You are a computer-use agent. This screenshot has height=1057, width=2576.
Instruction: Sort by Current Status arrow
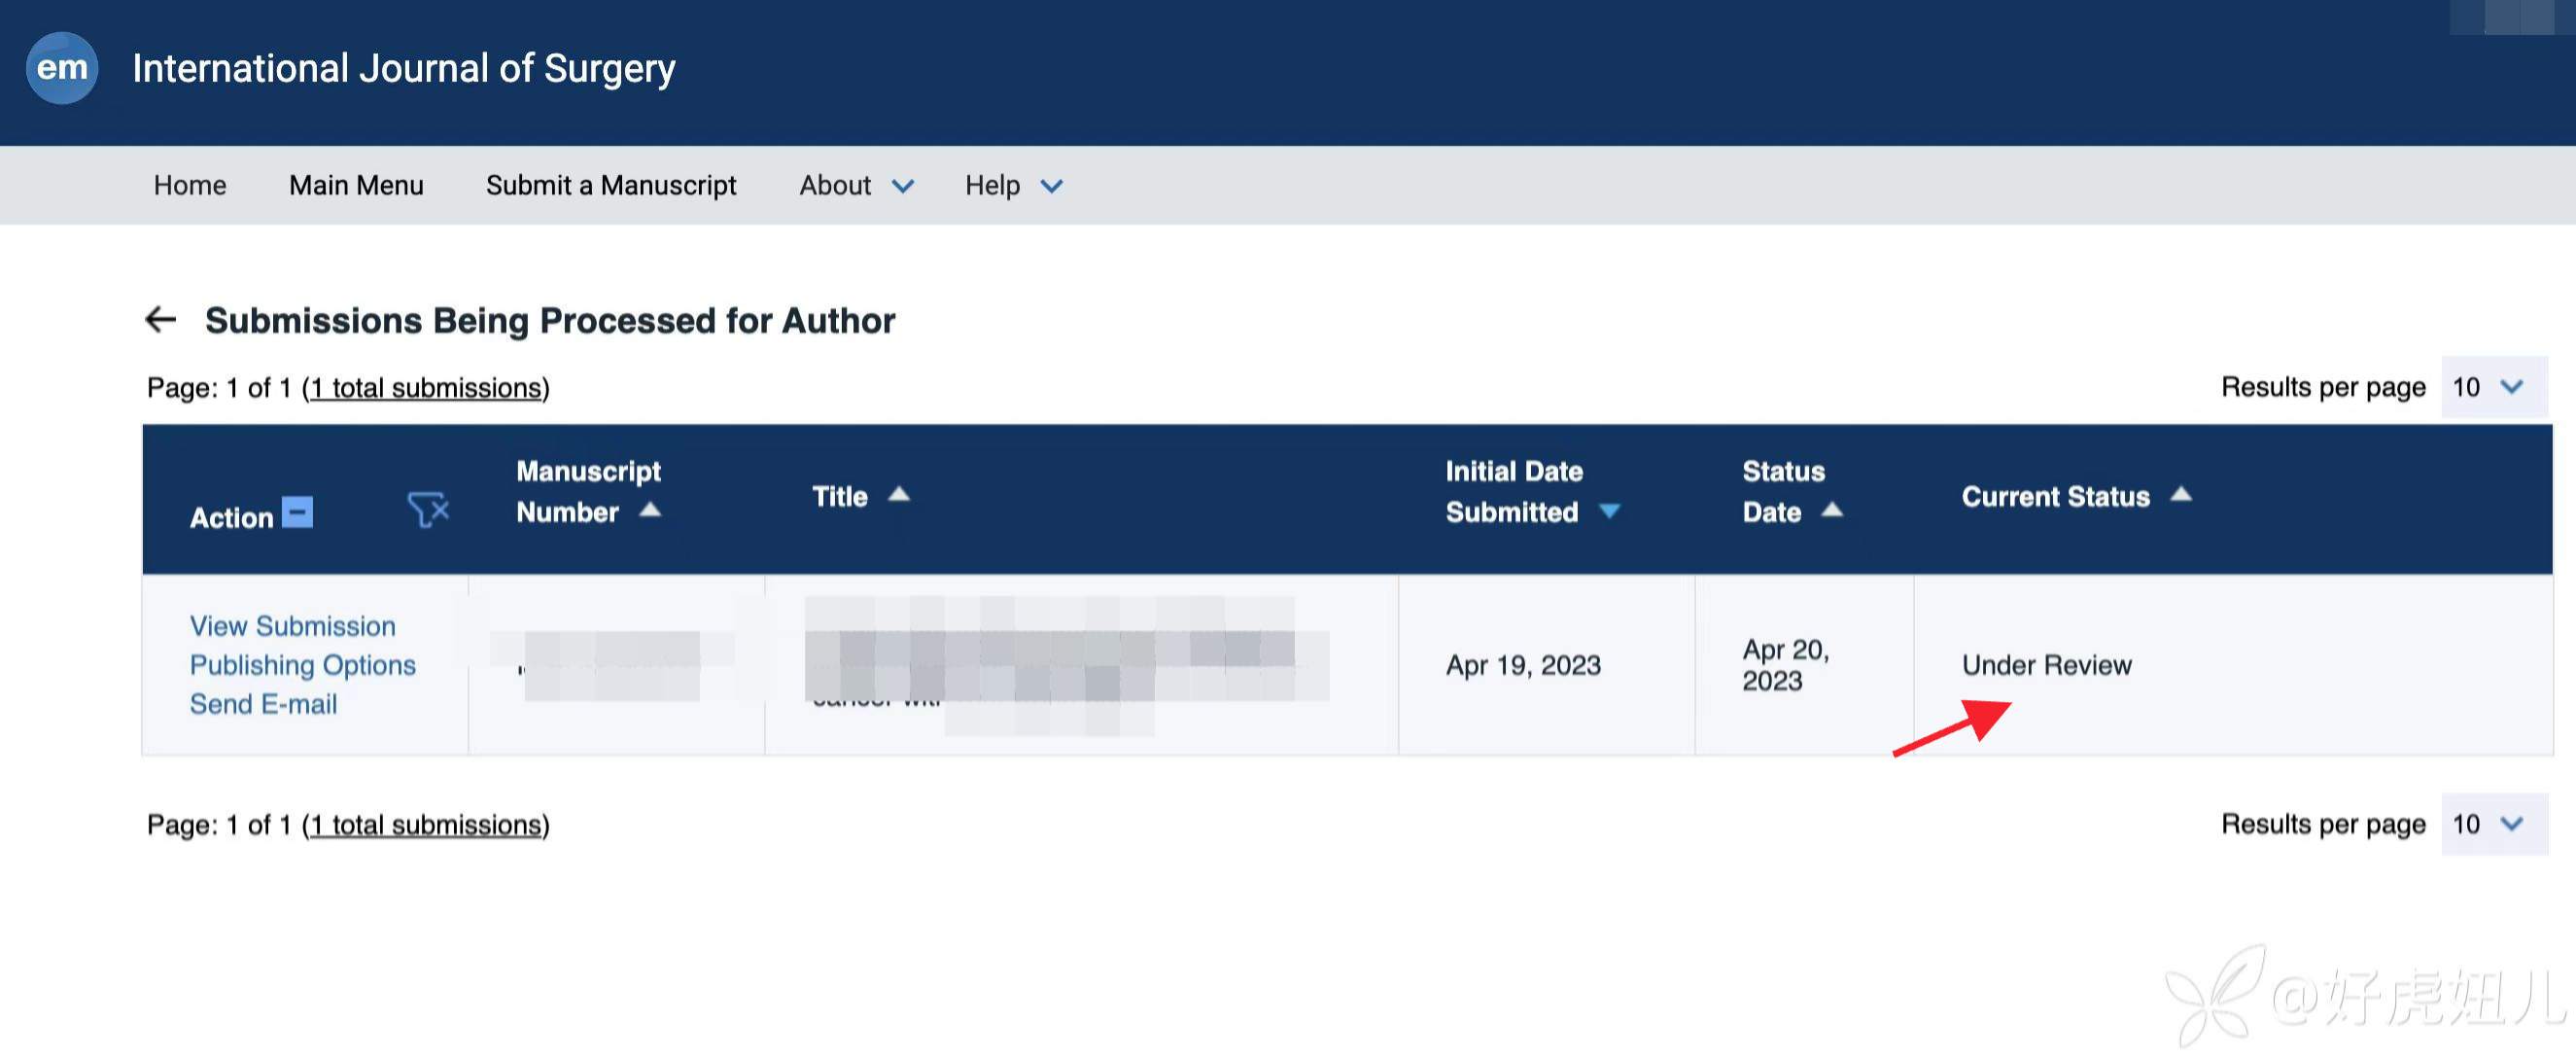[2181, 494]
